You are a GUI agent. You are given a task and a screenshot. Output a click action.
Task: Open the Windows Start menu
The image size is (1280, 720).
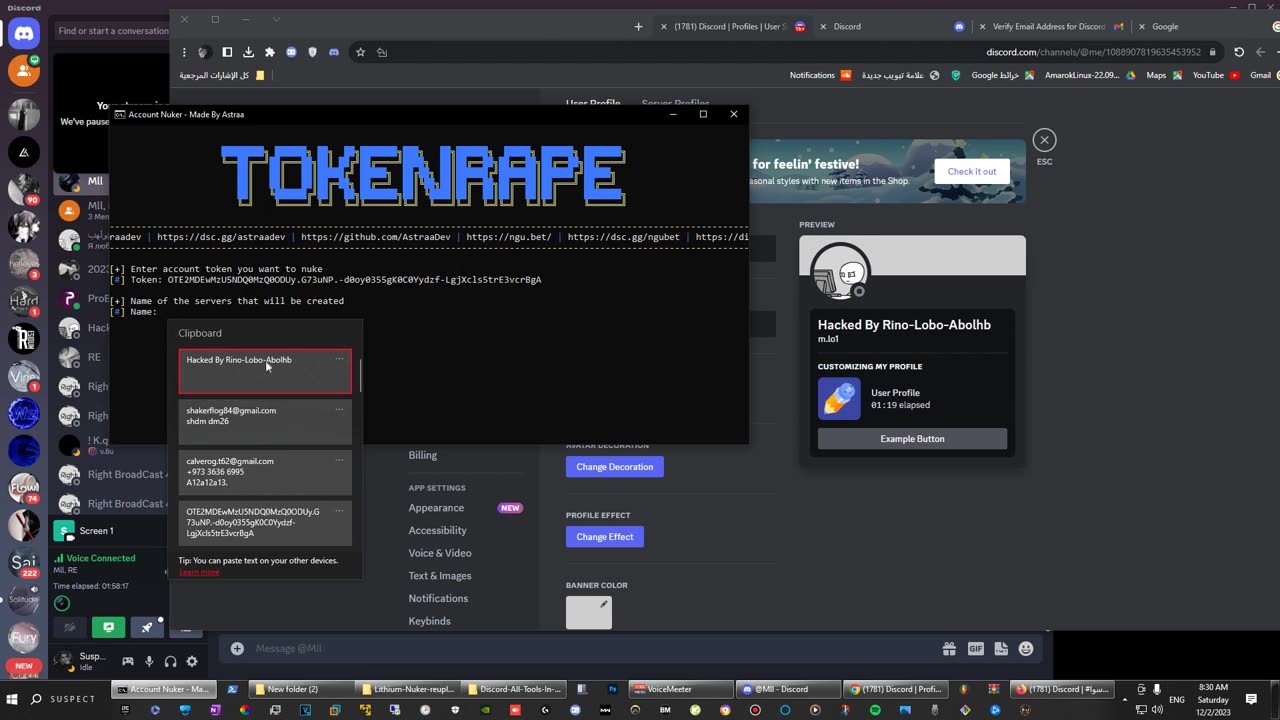tap(12, 699)
